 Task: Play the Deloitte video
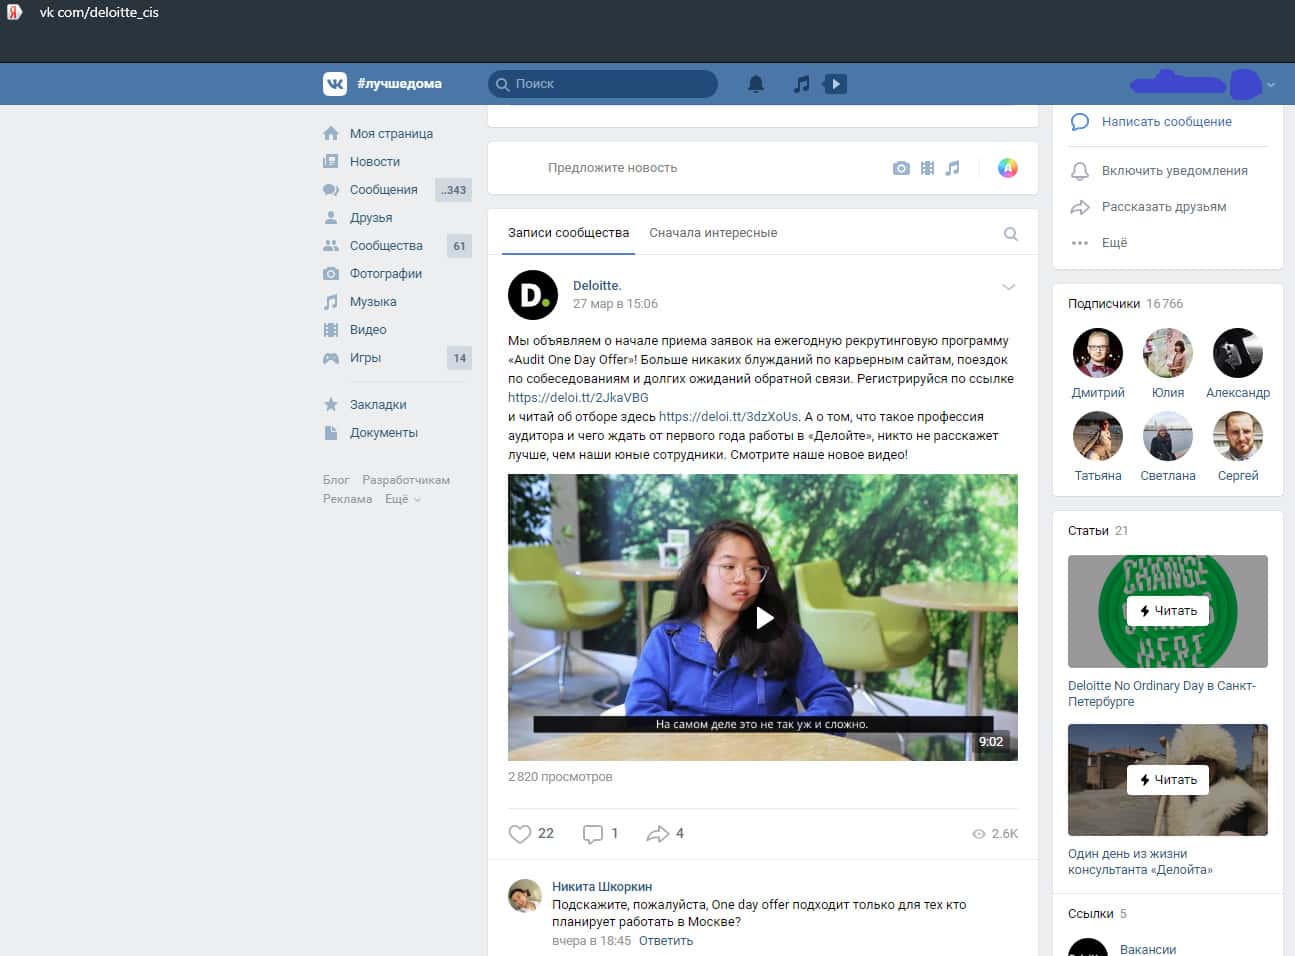pos(763,618)
